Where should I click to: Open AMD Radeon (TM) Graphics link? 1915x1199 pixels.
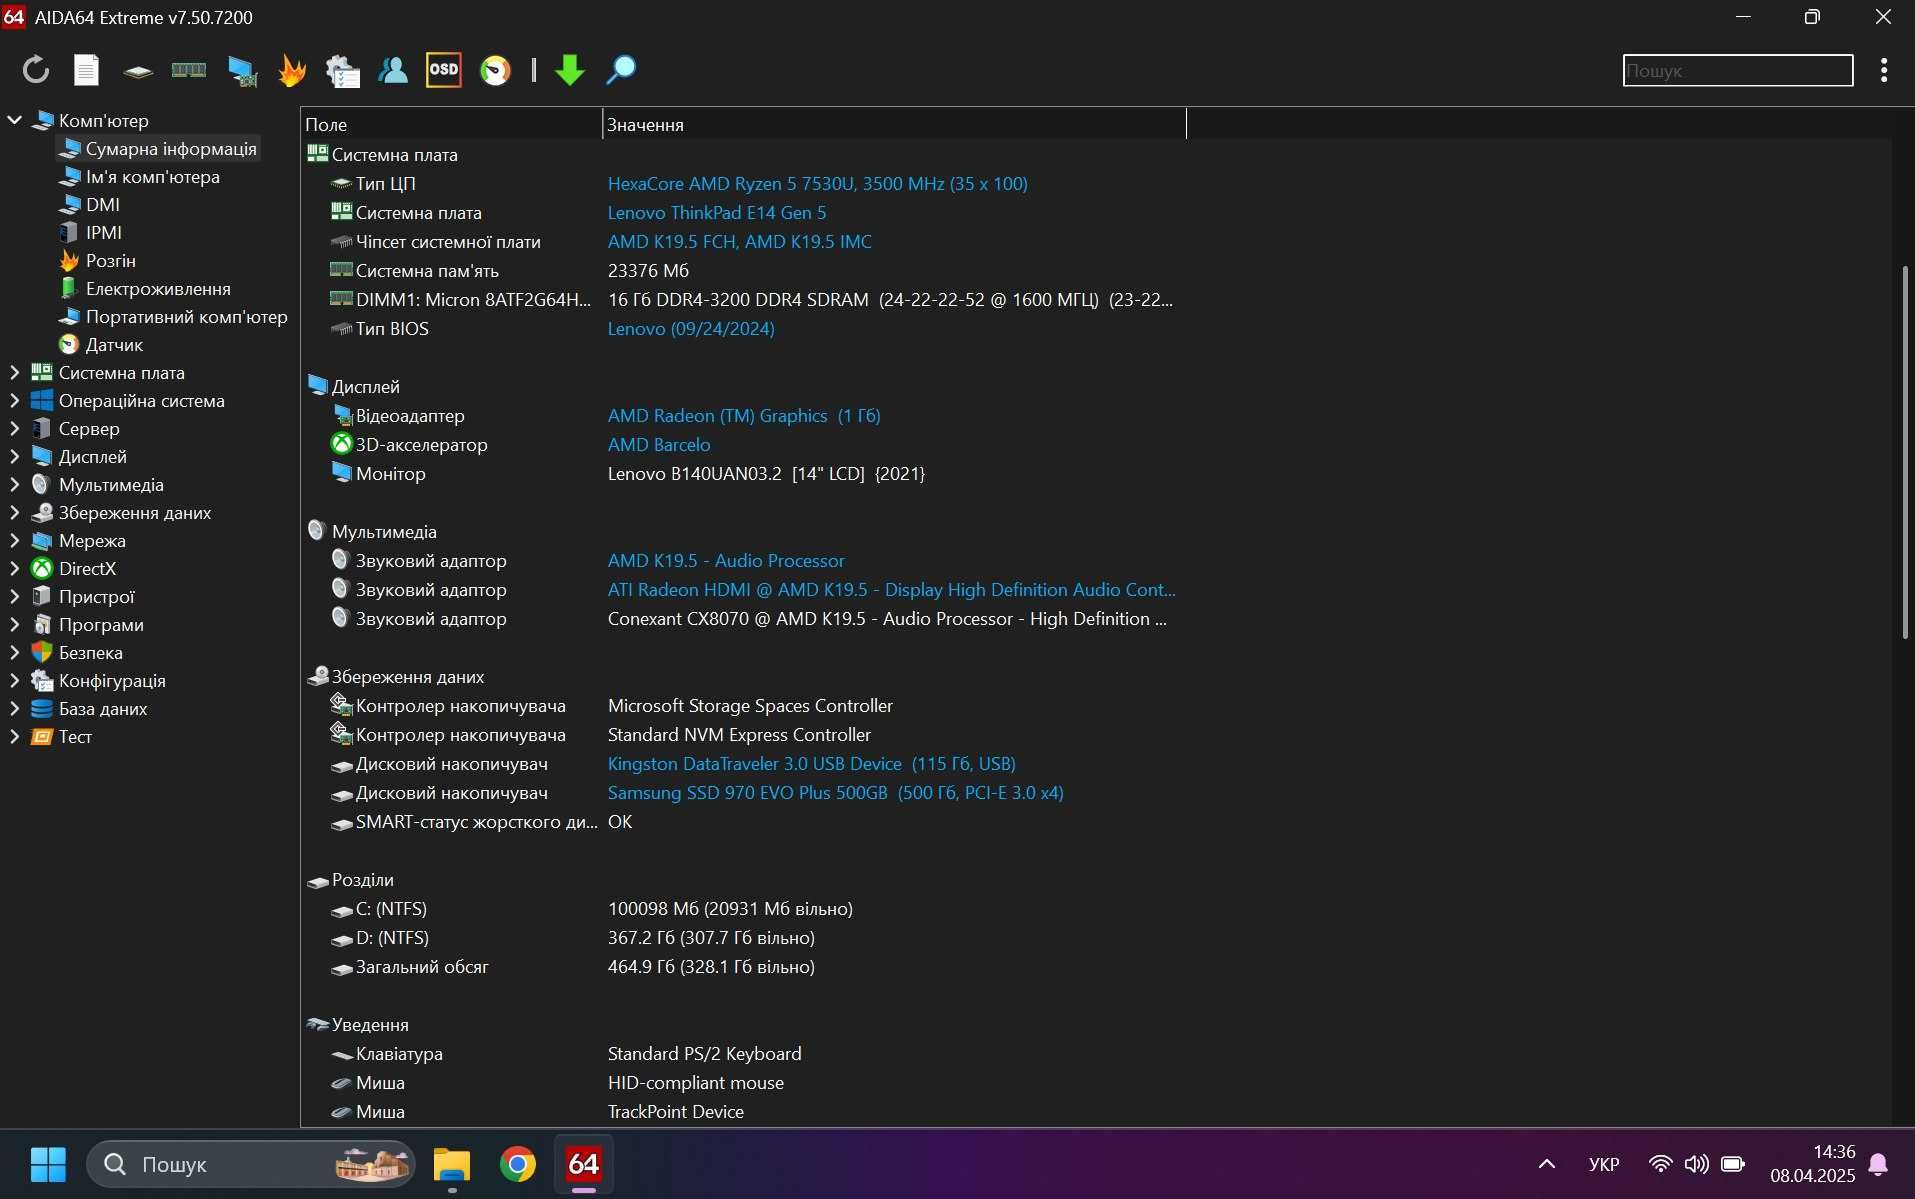tap(744, 415)
